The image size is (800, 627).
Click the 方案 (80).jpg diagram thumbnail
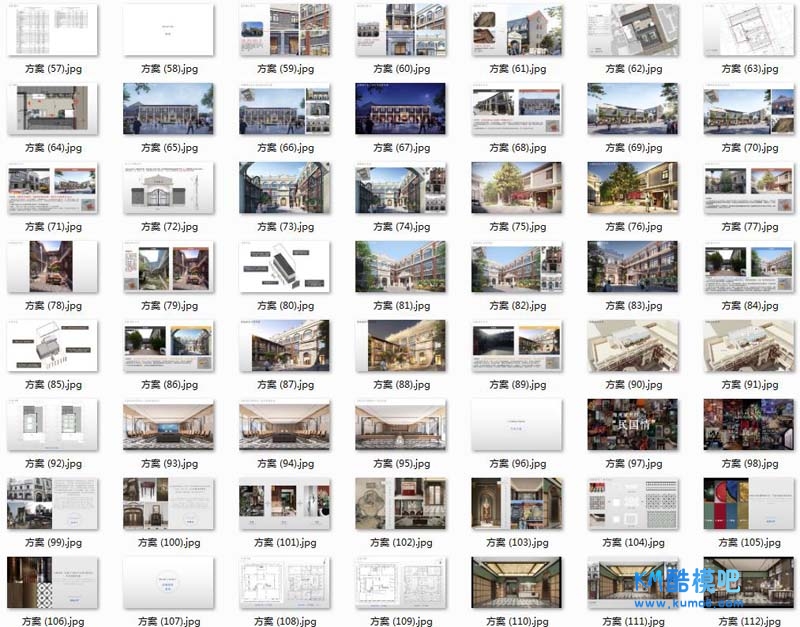click(x=284, y=266)
